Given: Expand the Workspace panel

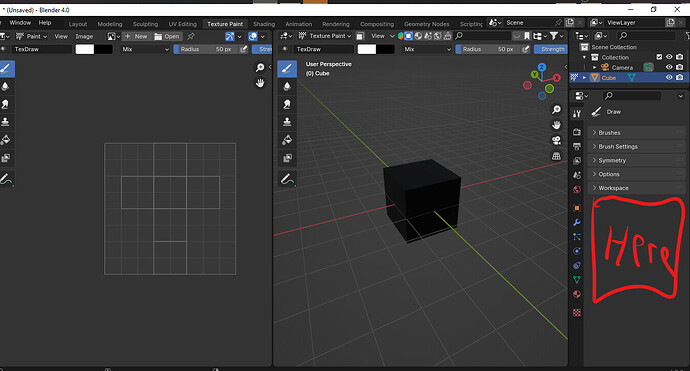Looking at the screenshot, I should click(636, 188).
